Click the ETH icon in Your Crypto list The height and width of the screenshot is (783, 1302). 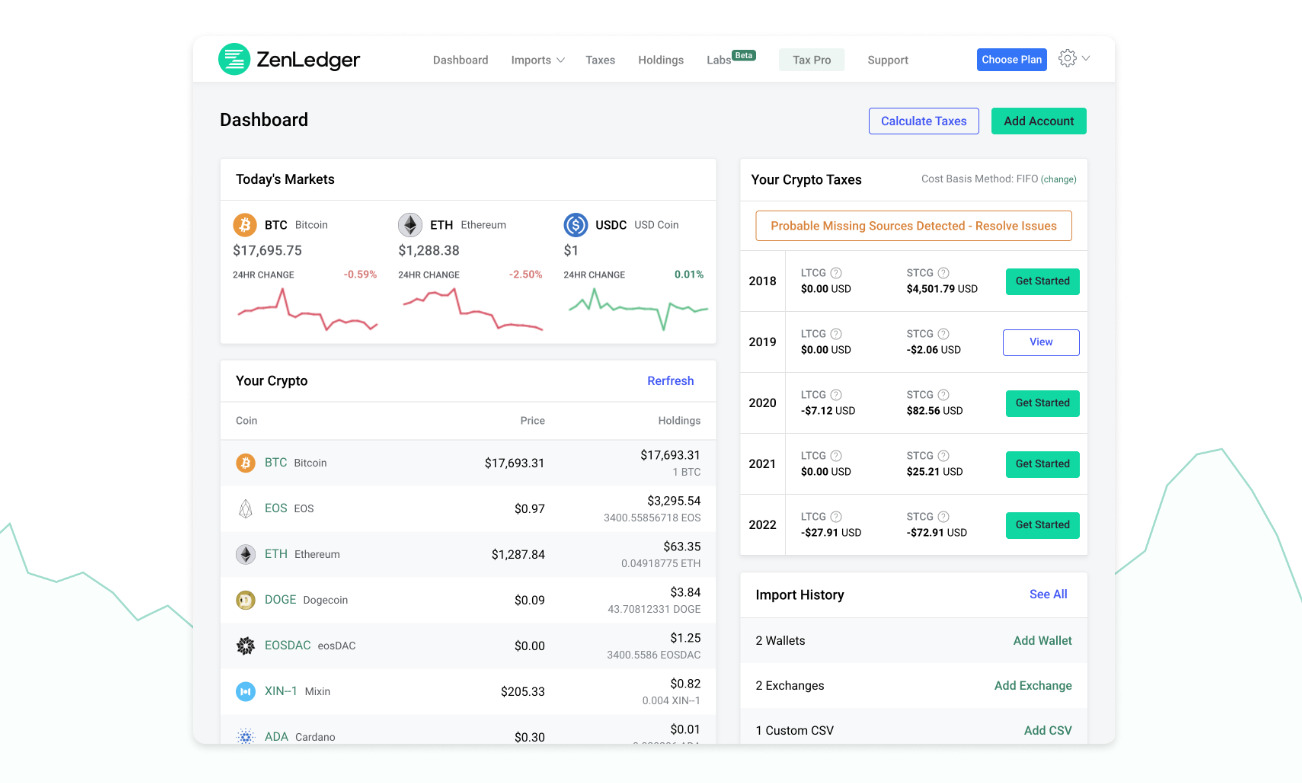click(x=245, y=554)
